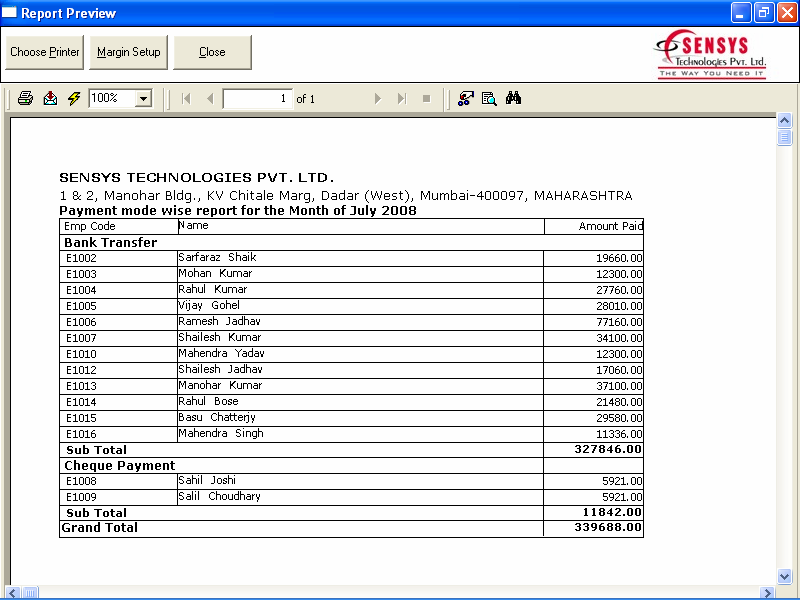This screenshot has width=800, height=600.
Task: Toggle the group tree icon
Action: [465, 98]
